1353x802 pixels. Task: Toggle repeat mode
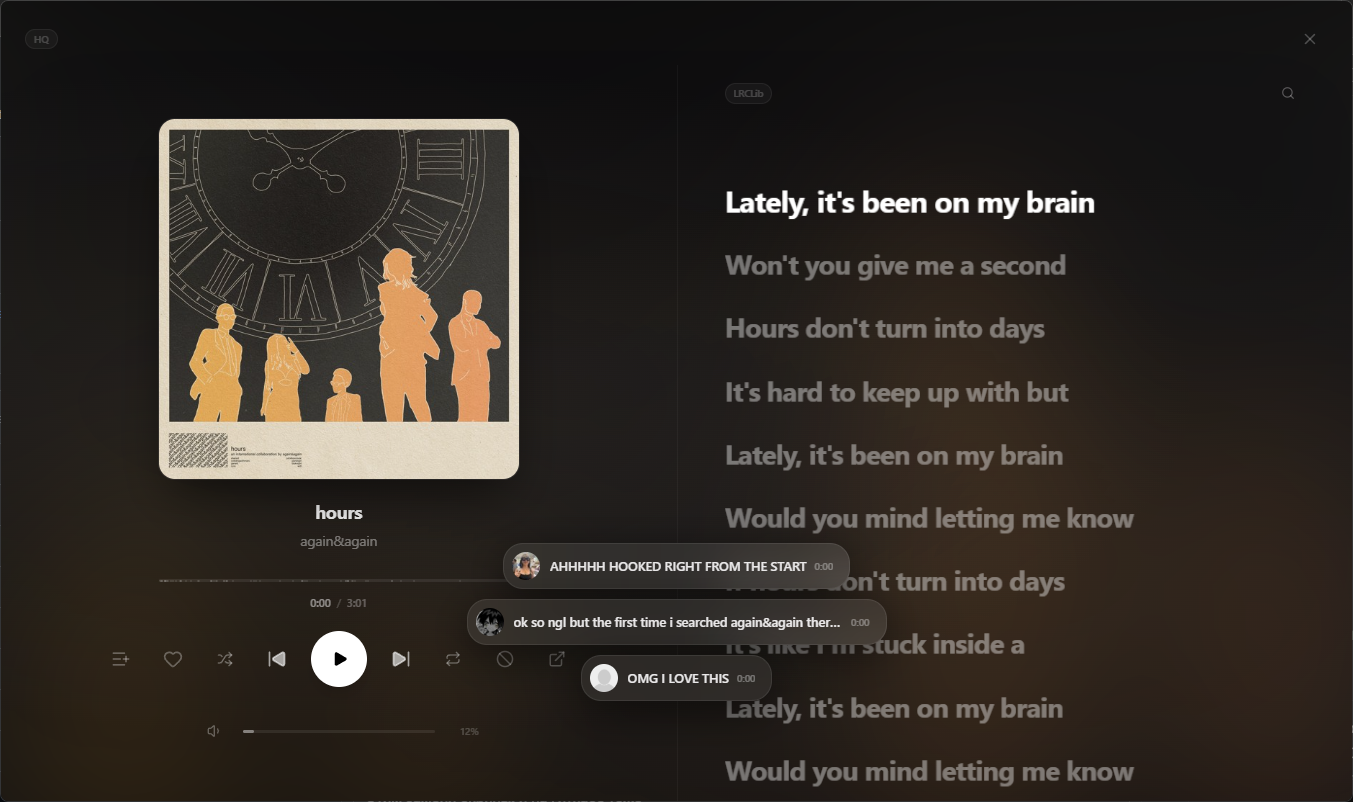tap(453, 659)
